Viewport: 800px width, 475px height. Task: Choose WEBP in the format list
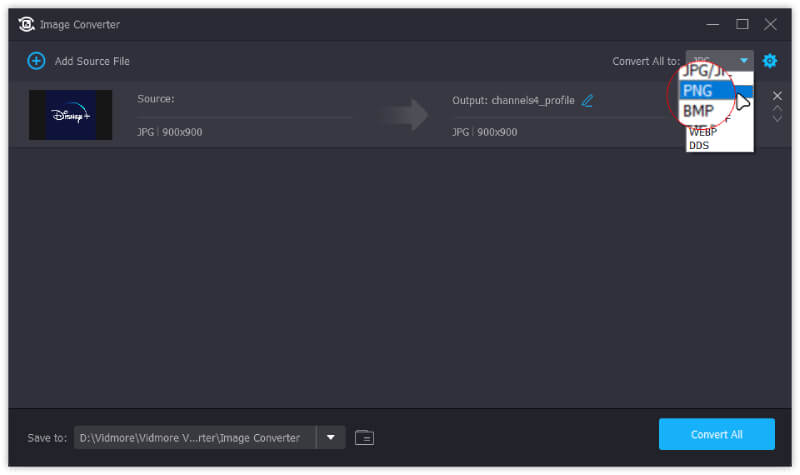pyautogui.click(x=703, y=133)
